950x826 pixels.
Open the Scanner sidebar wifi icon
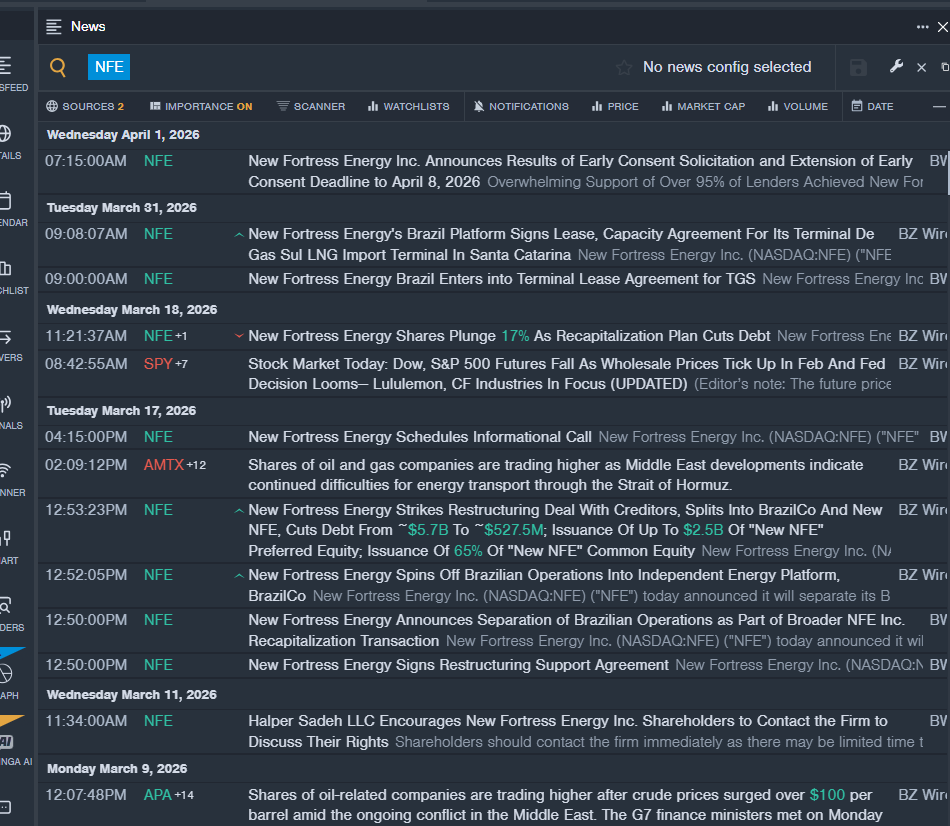pos(5,471)
